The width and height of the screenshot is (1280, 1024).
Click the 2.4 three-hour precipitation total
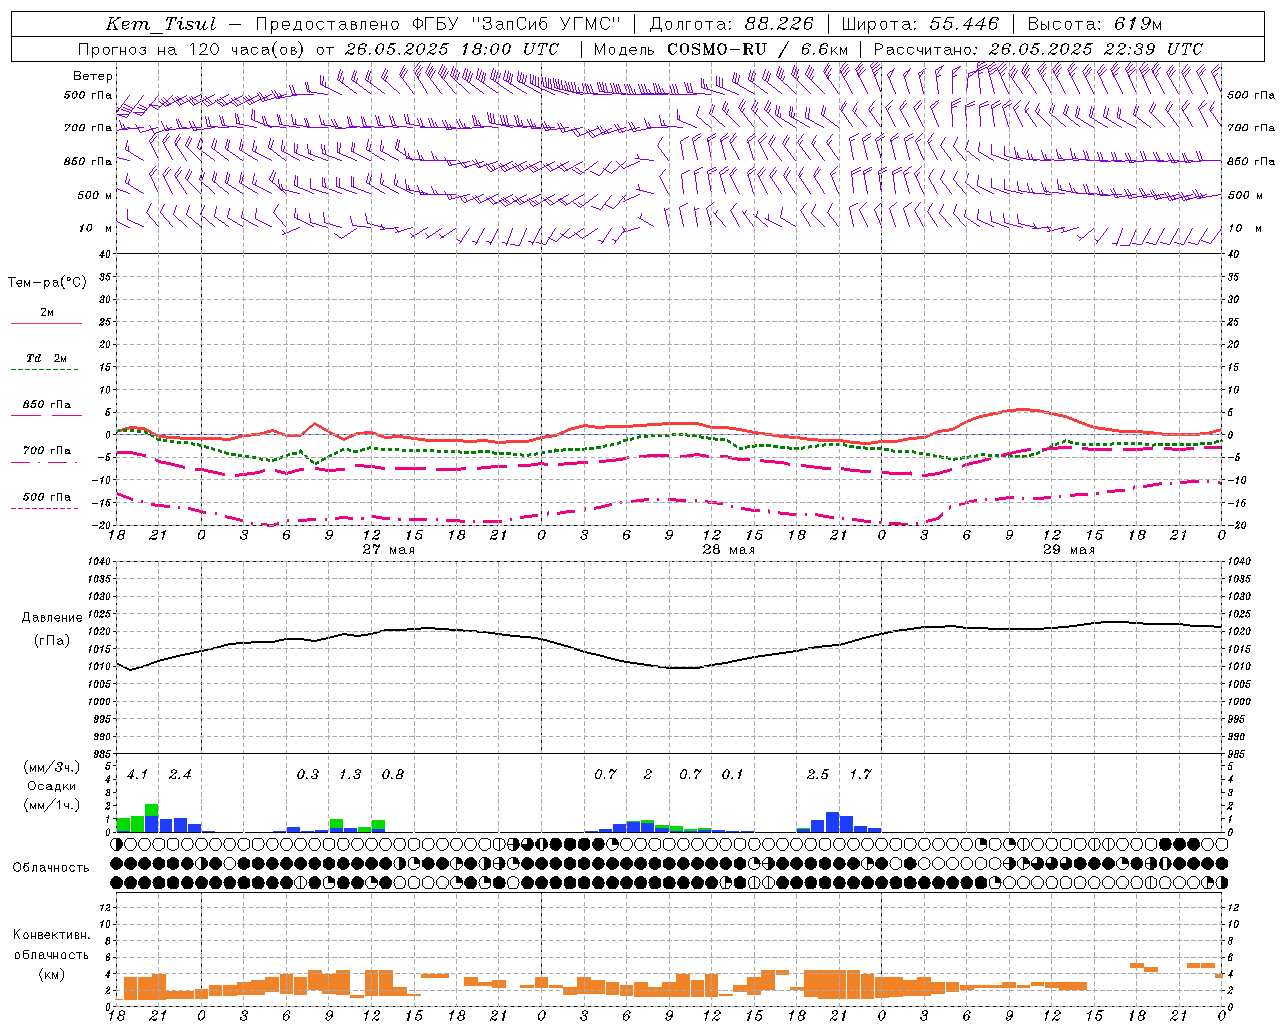click(180, 774)
